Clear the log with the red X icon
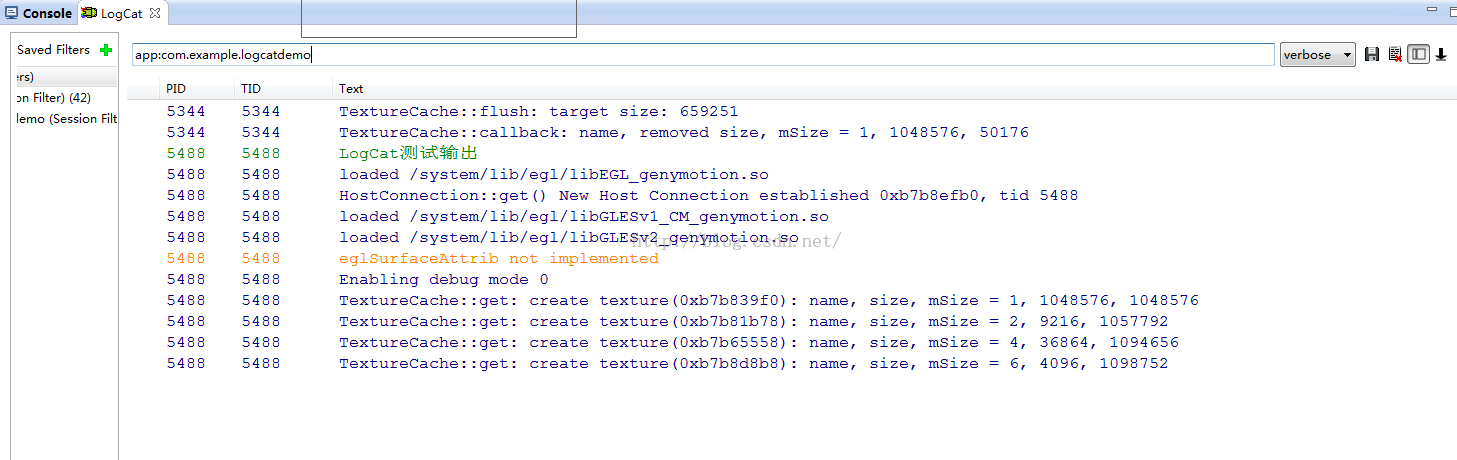Image resolution: width=1457 pixels, height=460 pixels. point(1395,55)
